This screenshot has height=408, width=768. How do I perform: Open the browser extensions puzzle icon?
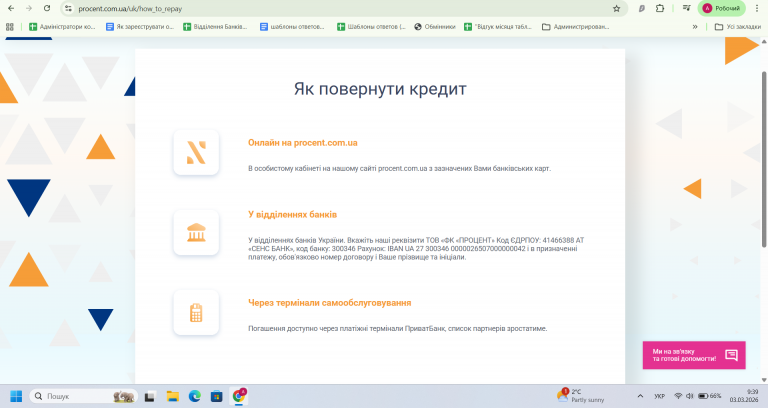(x=660, y=8)
